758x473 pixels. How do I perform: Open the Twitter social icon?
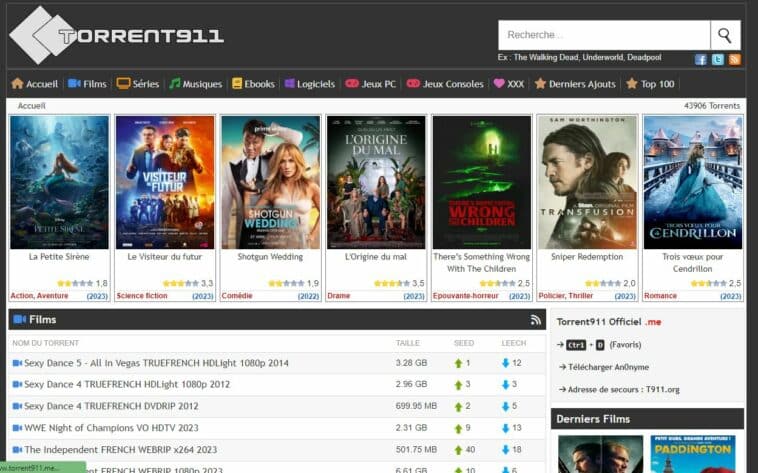click(718, 59)
